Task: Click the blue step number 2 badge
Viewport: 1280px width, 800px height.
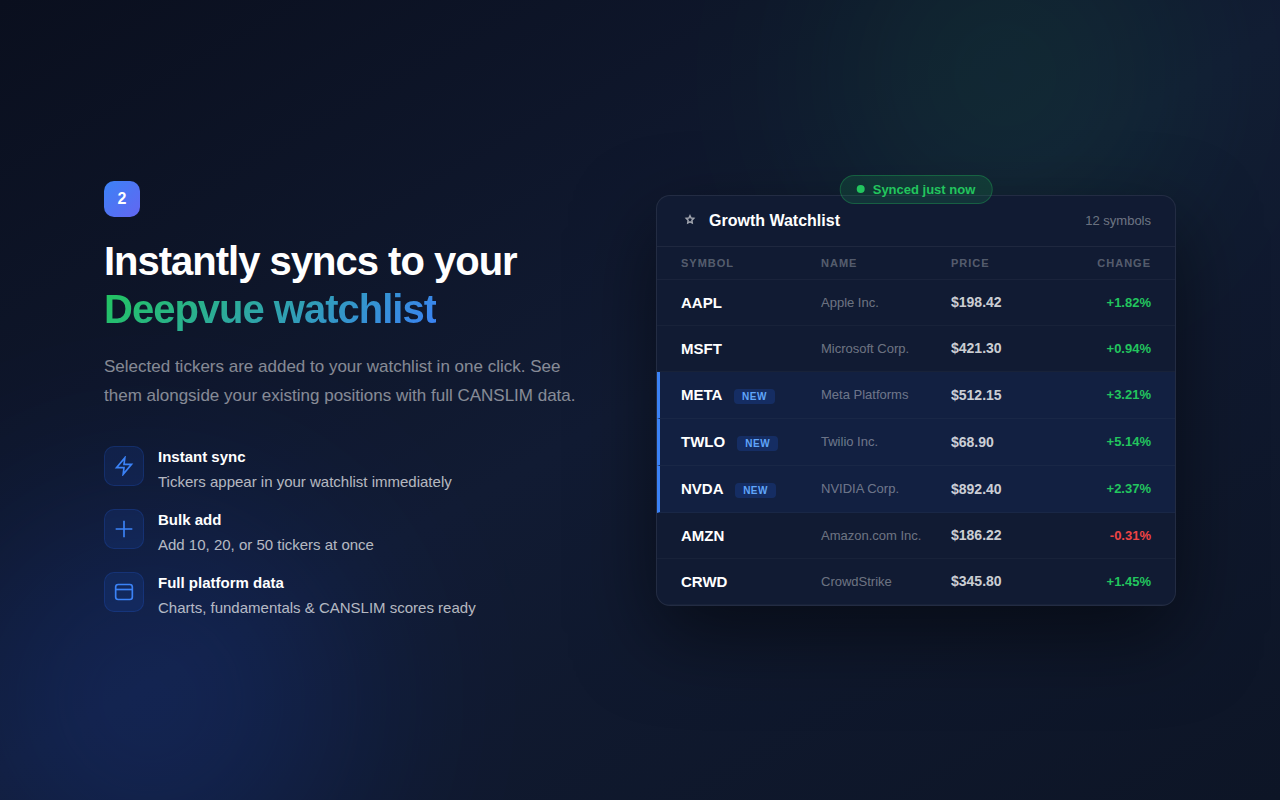Action: point(122,199)
